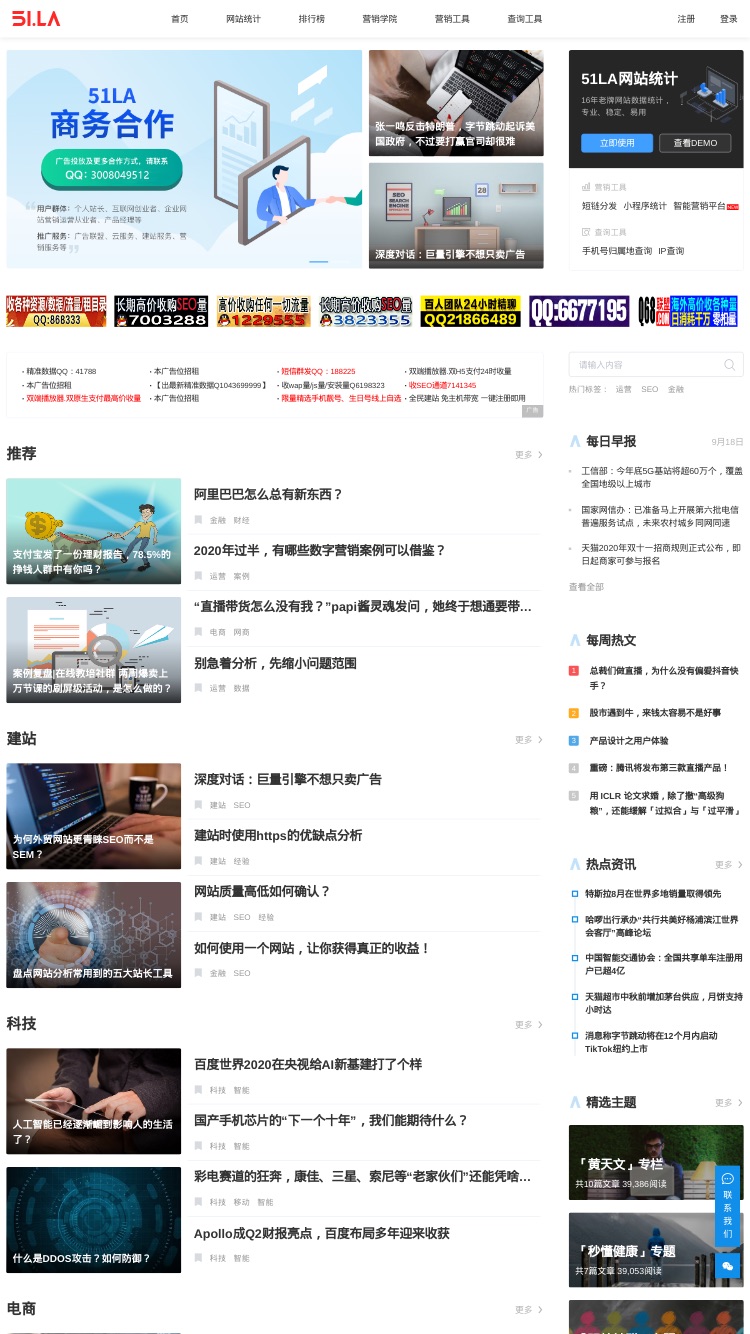Image resolution: width=750 pixels, height=1334 pixels.
Task: Click the 查看DEMO button
Action: [x=695, y=143]
